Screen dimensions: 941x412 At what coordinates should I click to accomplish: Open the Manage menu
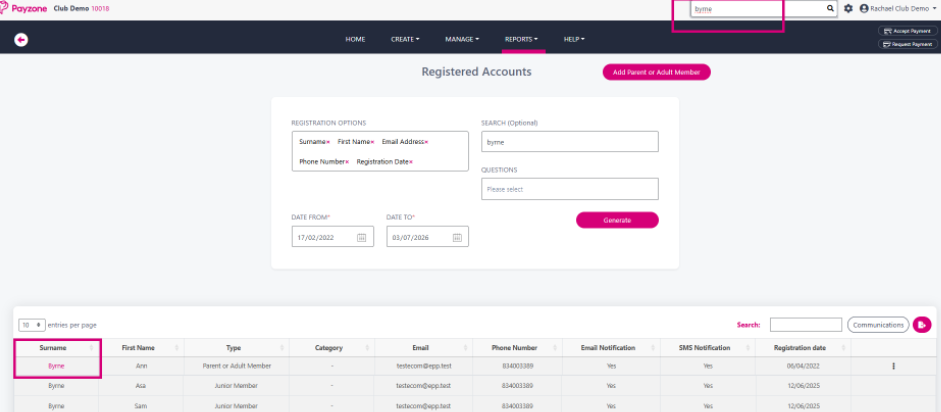click(x=462, y=39)
